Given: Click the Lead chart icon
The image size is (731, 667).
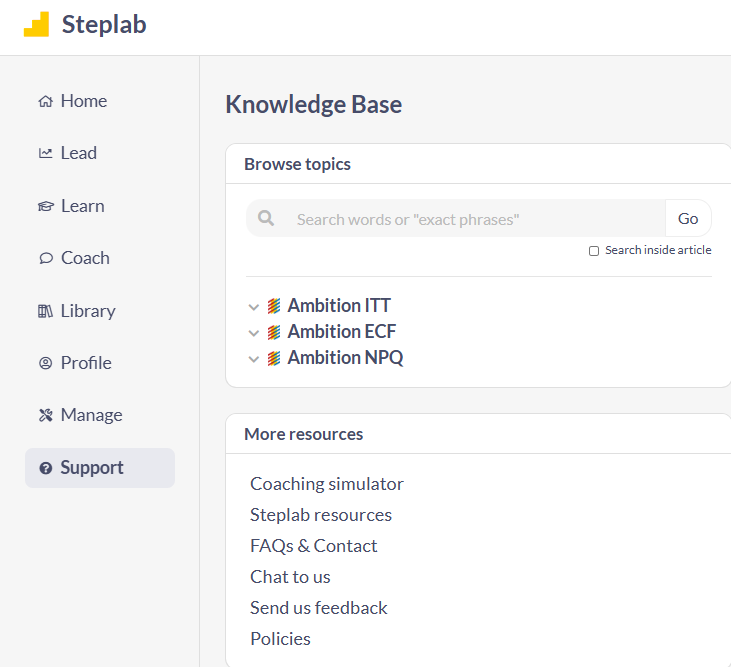Looking at the screenshot, I should click(x=45, y=153).
